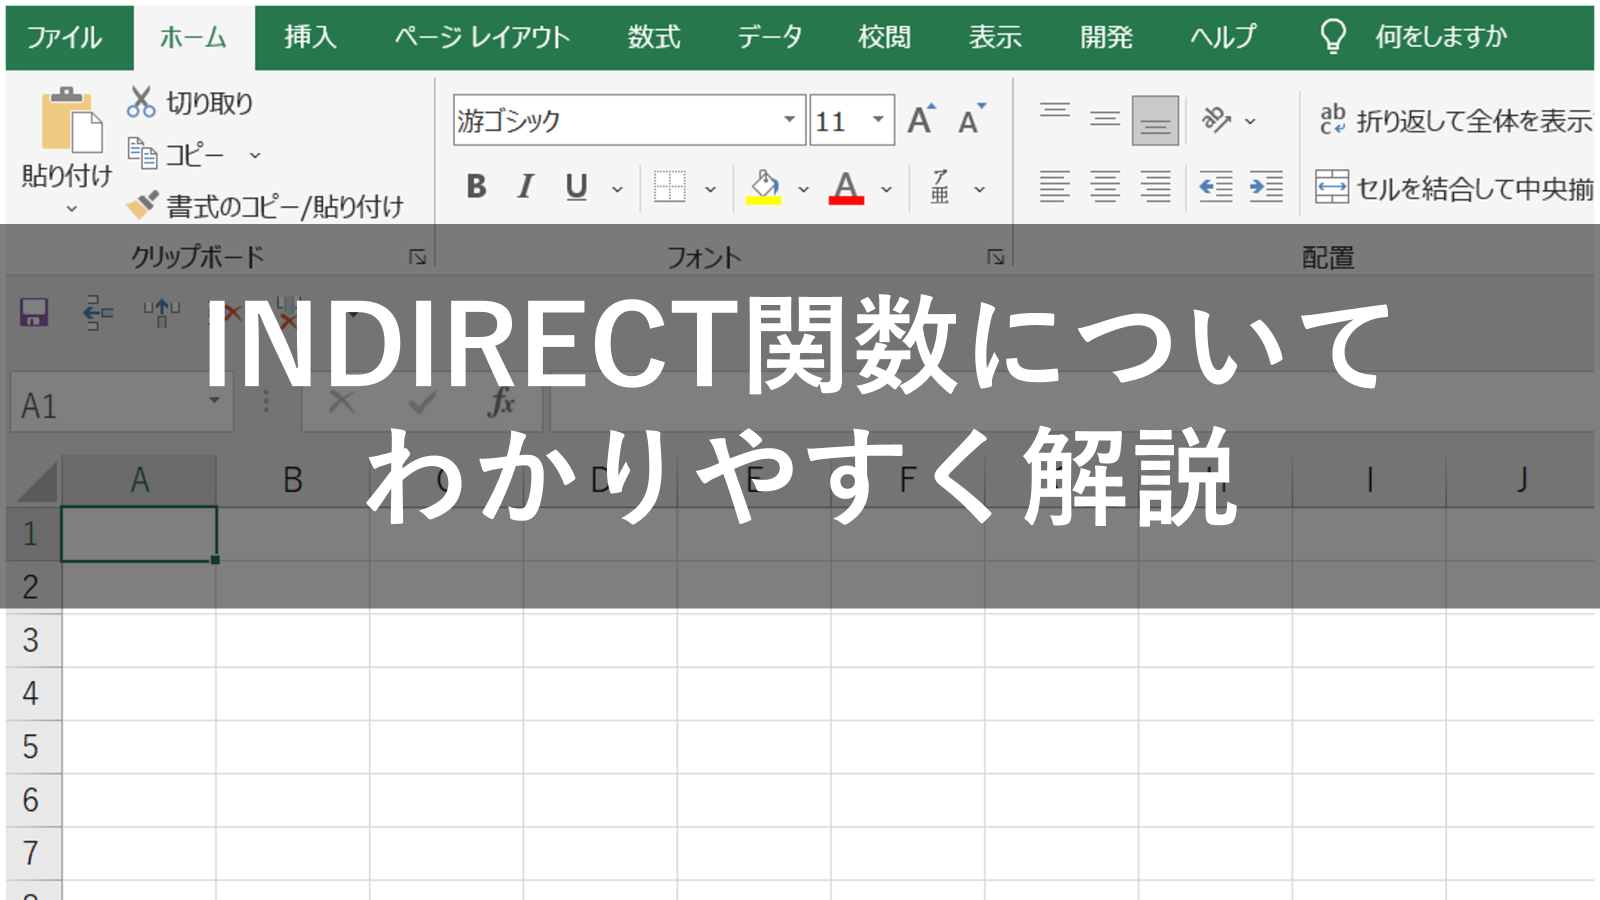The height and width of the screenshot is (900, 1600).
Task: Click the formula bar cancel X icon
Action: click(x=341, y=403)
